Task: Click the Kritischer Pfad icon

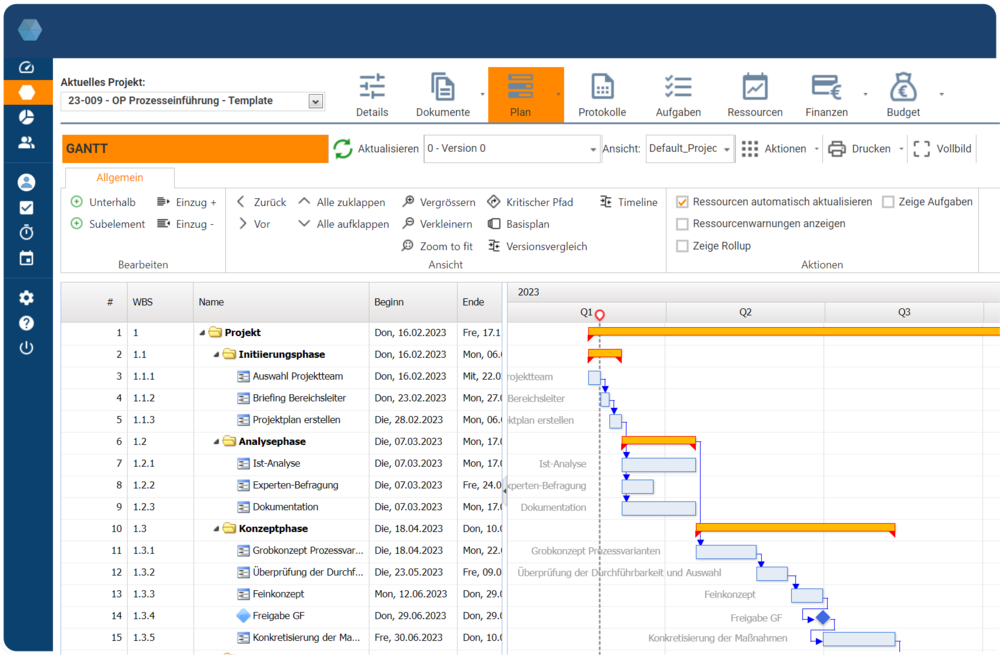Action: tap(494, 202)
